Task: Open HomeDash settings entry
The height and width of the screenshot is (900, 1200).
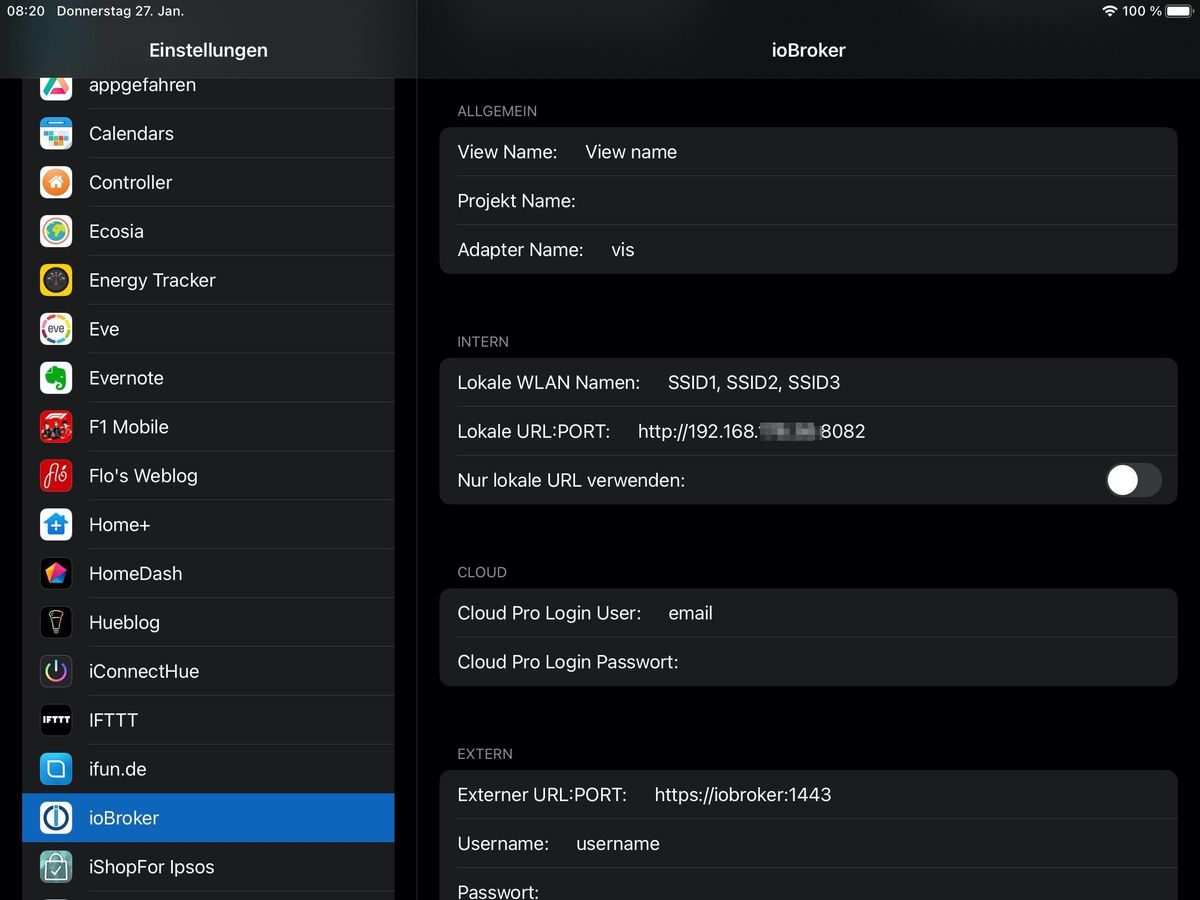Action: [x=208, y=573]
